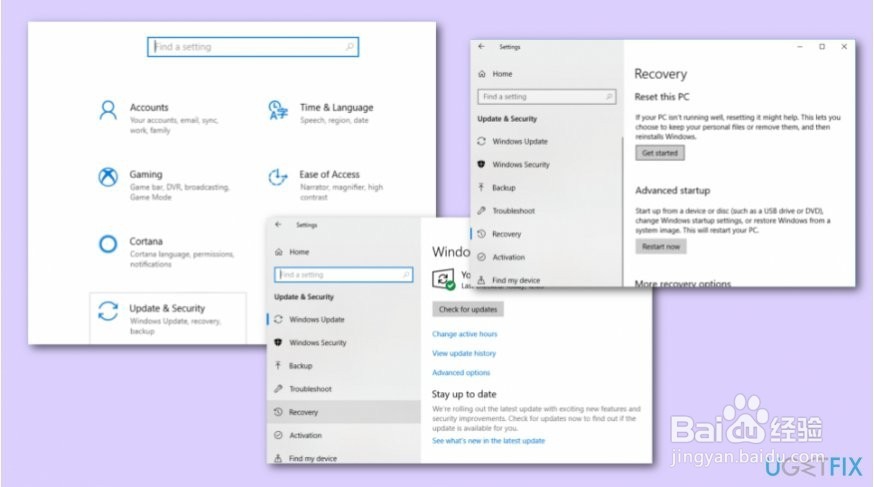Minimize the Recovery settings window
This screenshot has width=874, height=487.
coord(800,47)
